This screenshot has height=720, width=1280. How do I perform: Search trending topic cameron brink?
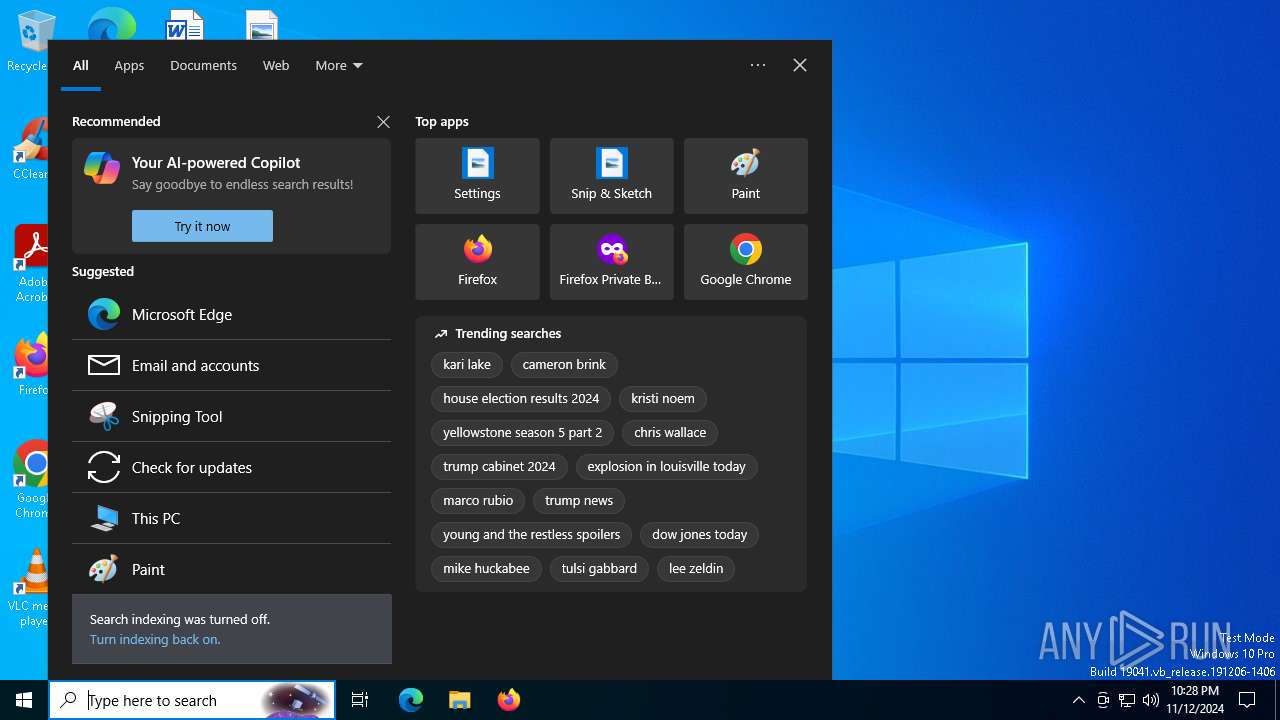coord(564,365)
